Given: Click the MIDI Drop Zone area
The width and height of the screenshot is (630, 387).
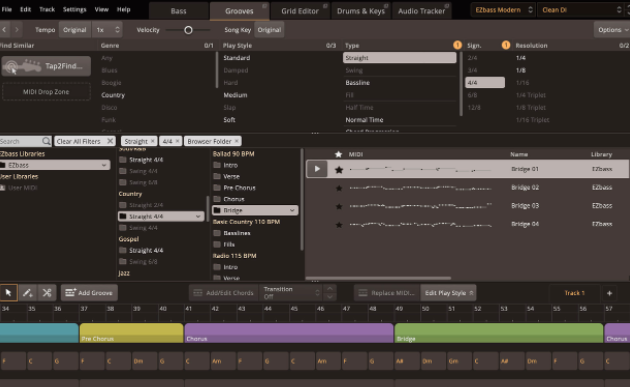Looking at the screenshot, I should click(x=46, y=92).
